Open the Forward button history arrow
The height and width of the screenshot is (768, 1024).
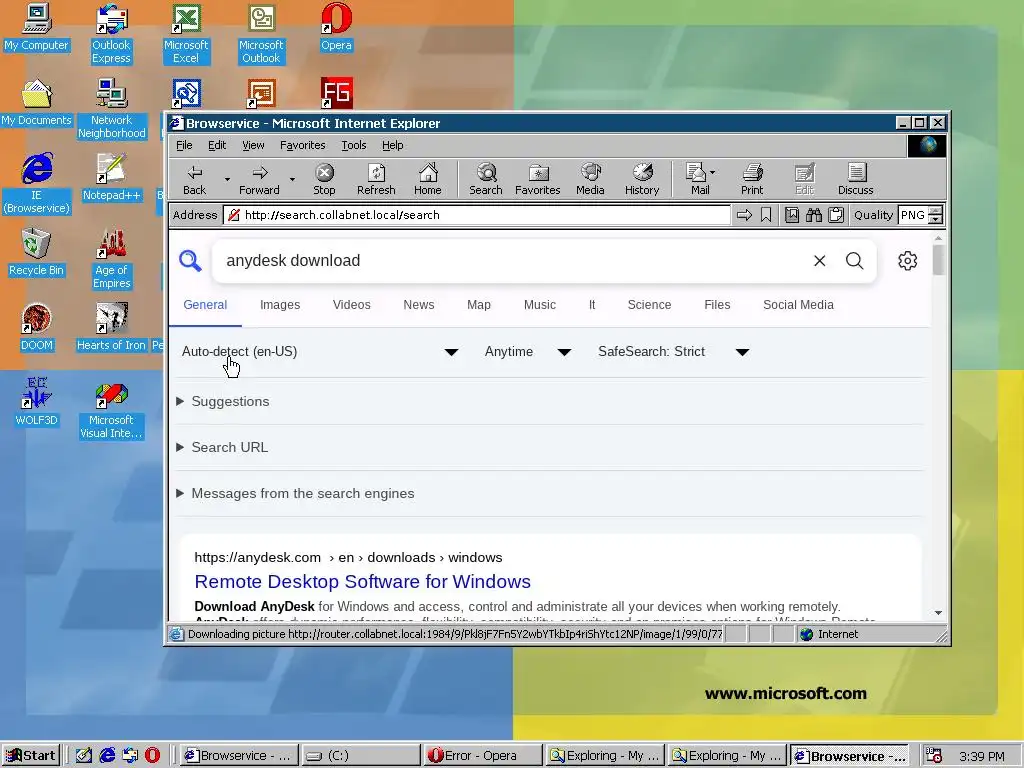(292, 179)
